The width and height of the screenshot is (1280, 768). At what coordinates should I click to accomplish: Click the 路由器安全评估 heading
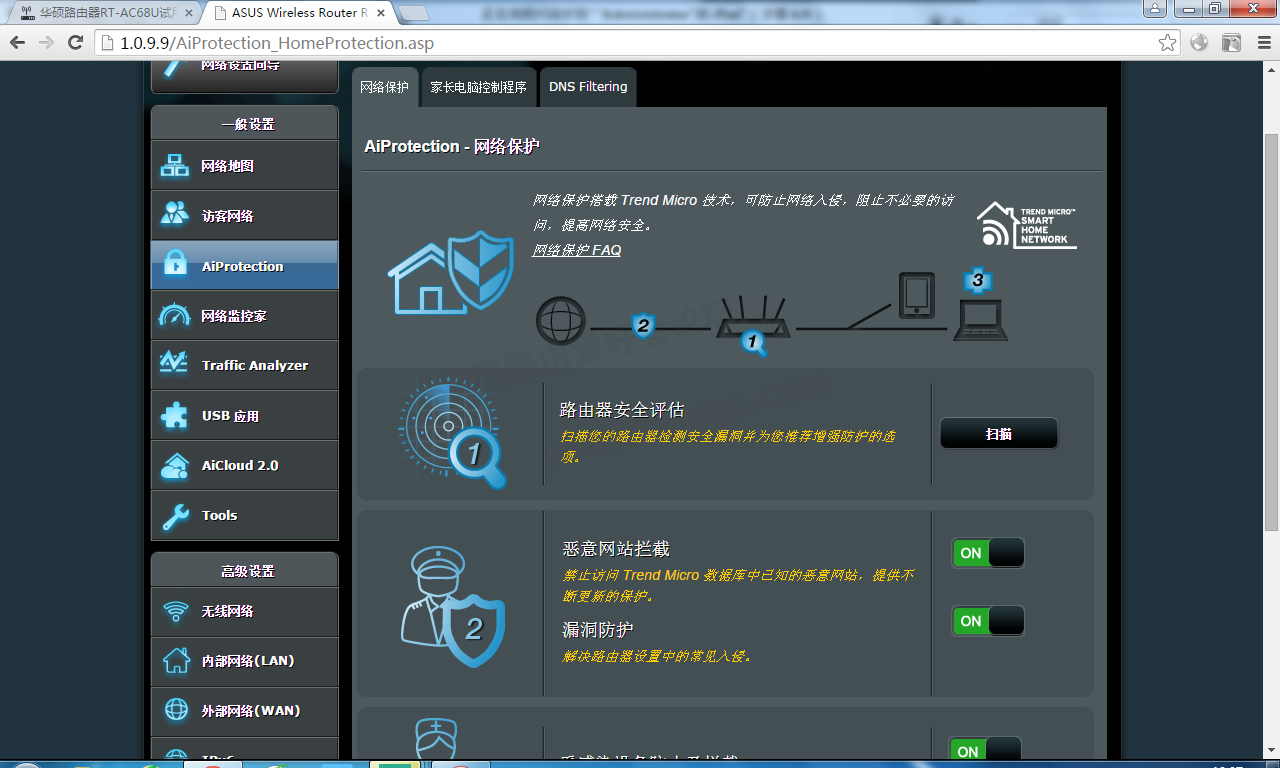(x=622, y=410)
